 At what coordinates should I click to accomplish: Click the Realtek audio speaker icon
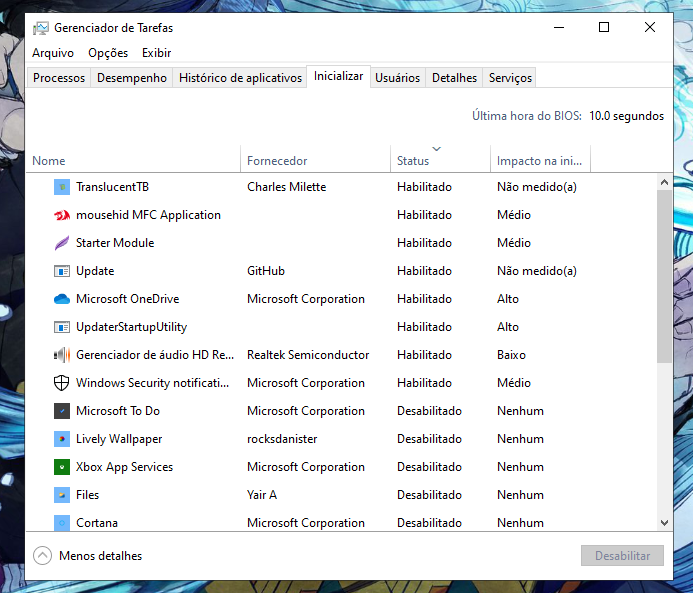point(62,355)
